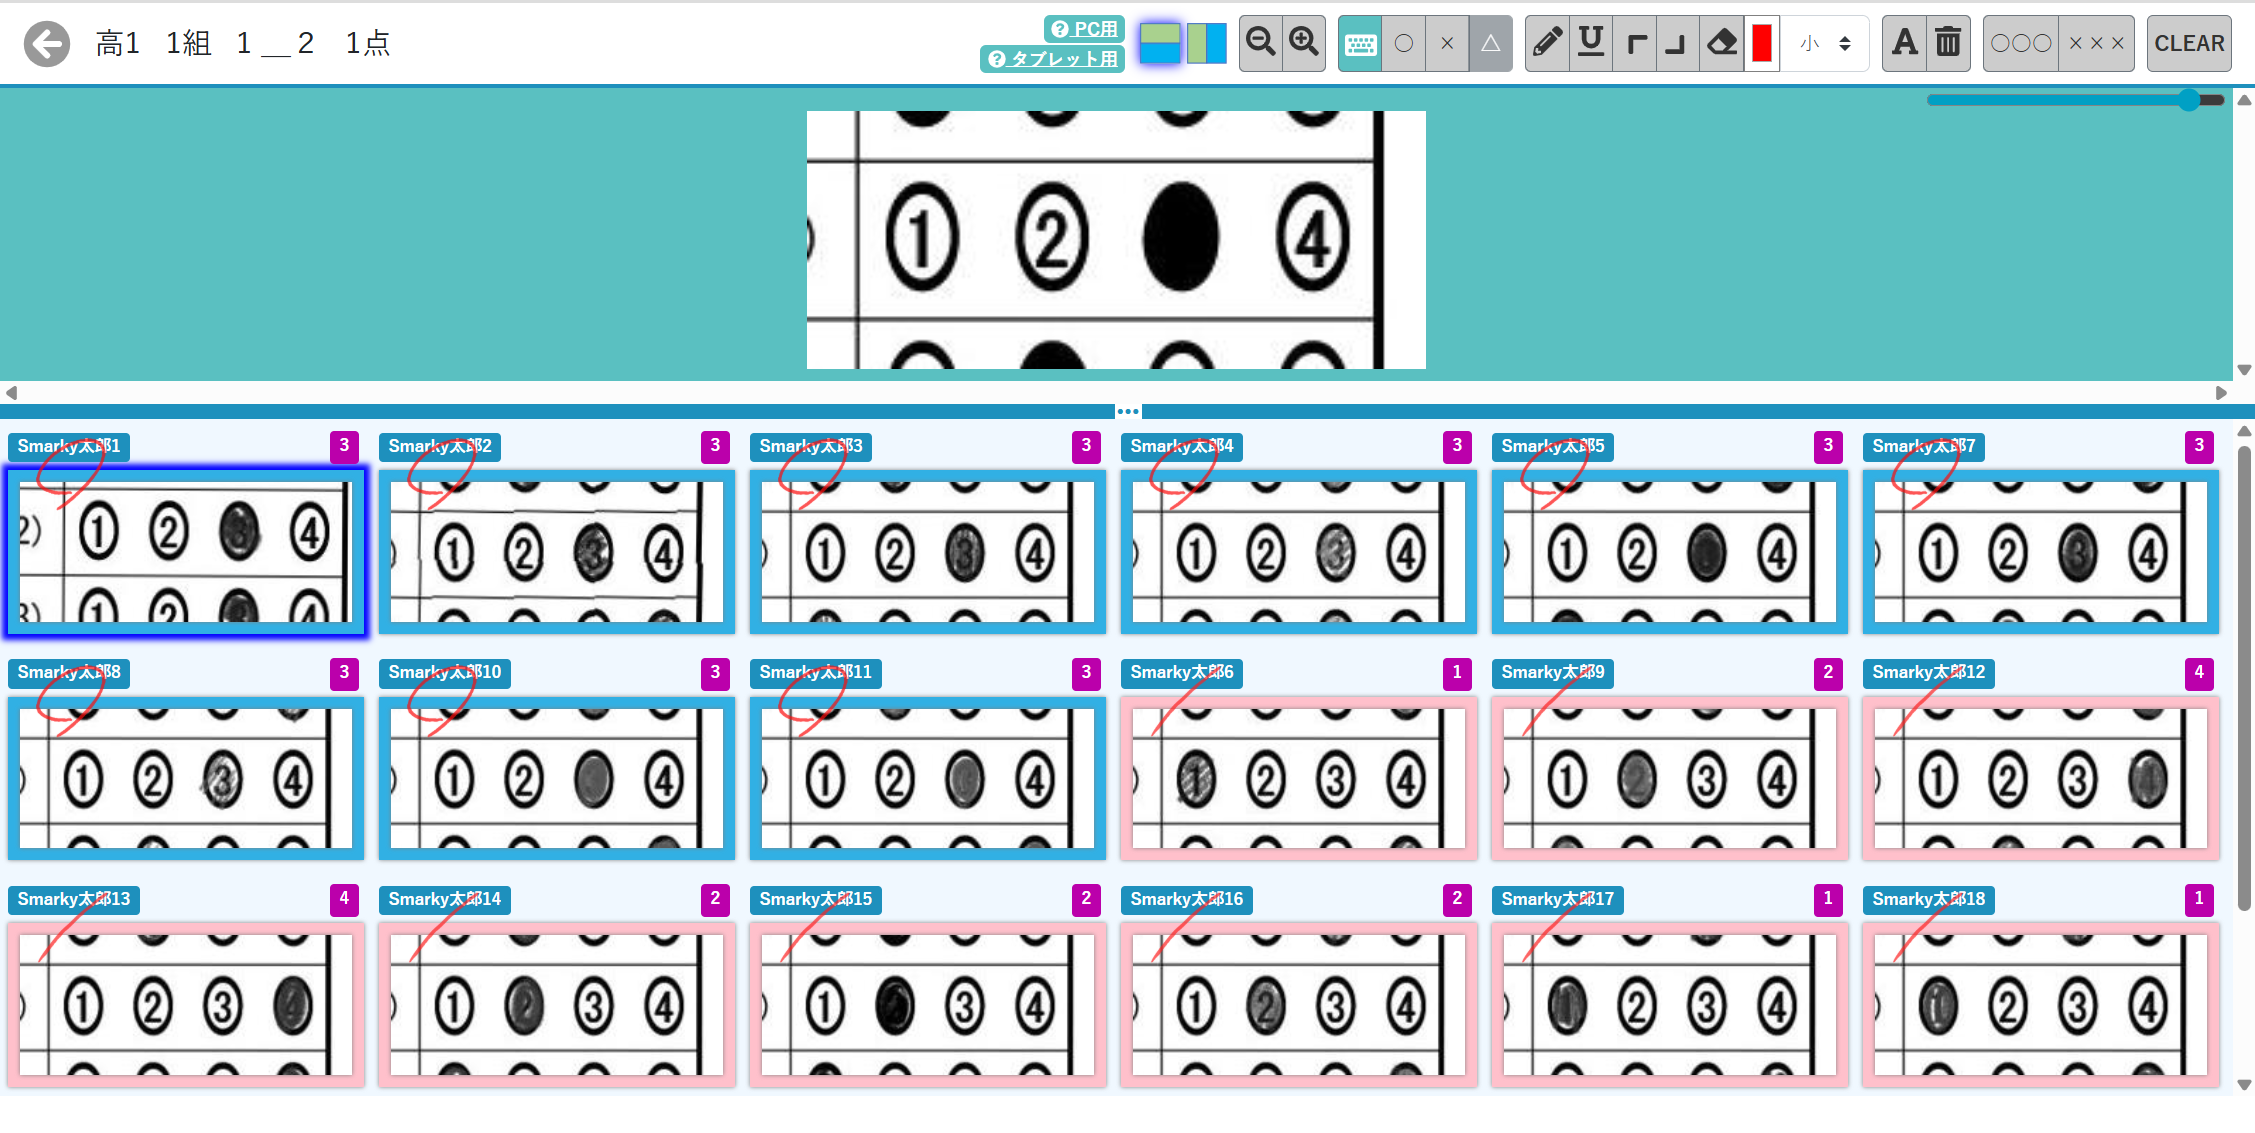Click the back arrow icon
The height and width of the screenshot is (1133, 2255).
click(47, 44)
